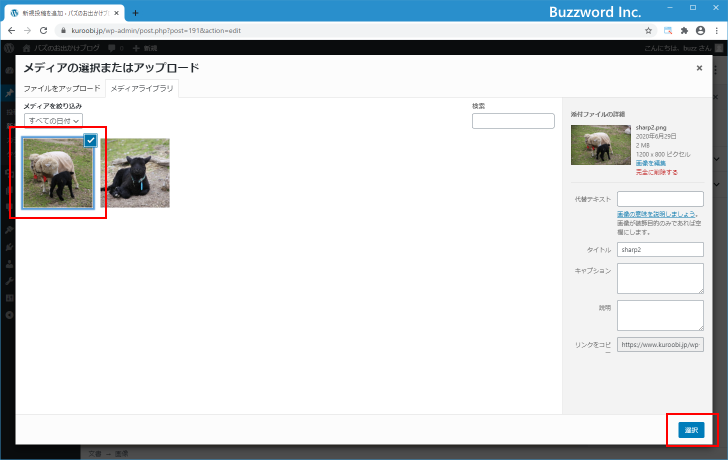728x460 pixels.
Task: Click the 画像を編集 link
Action: click(x=649, y=163)
